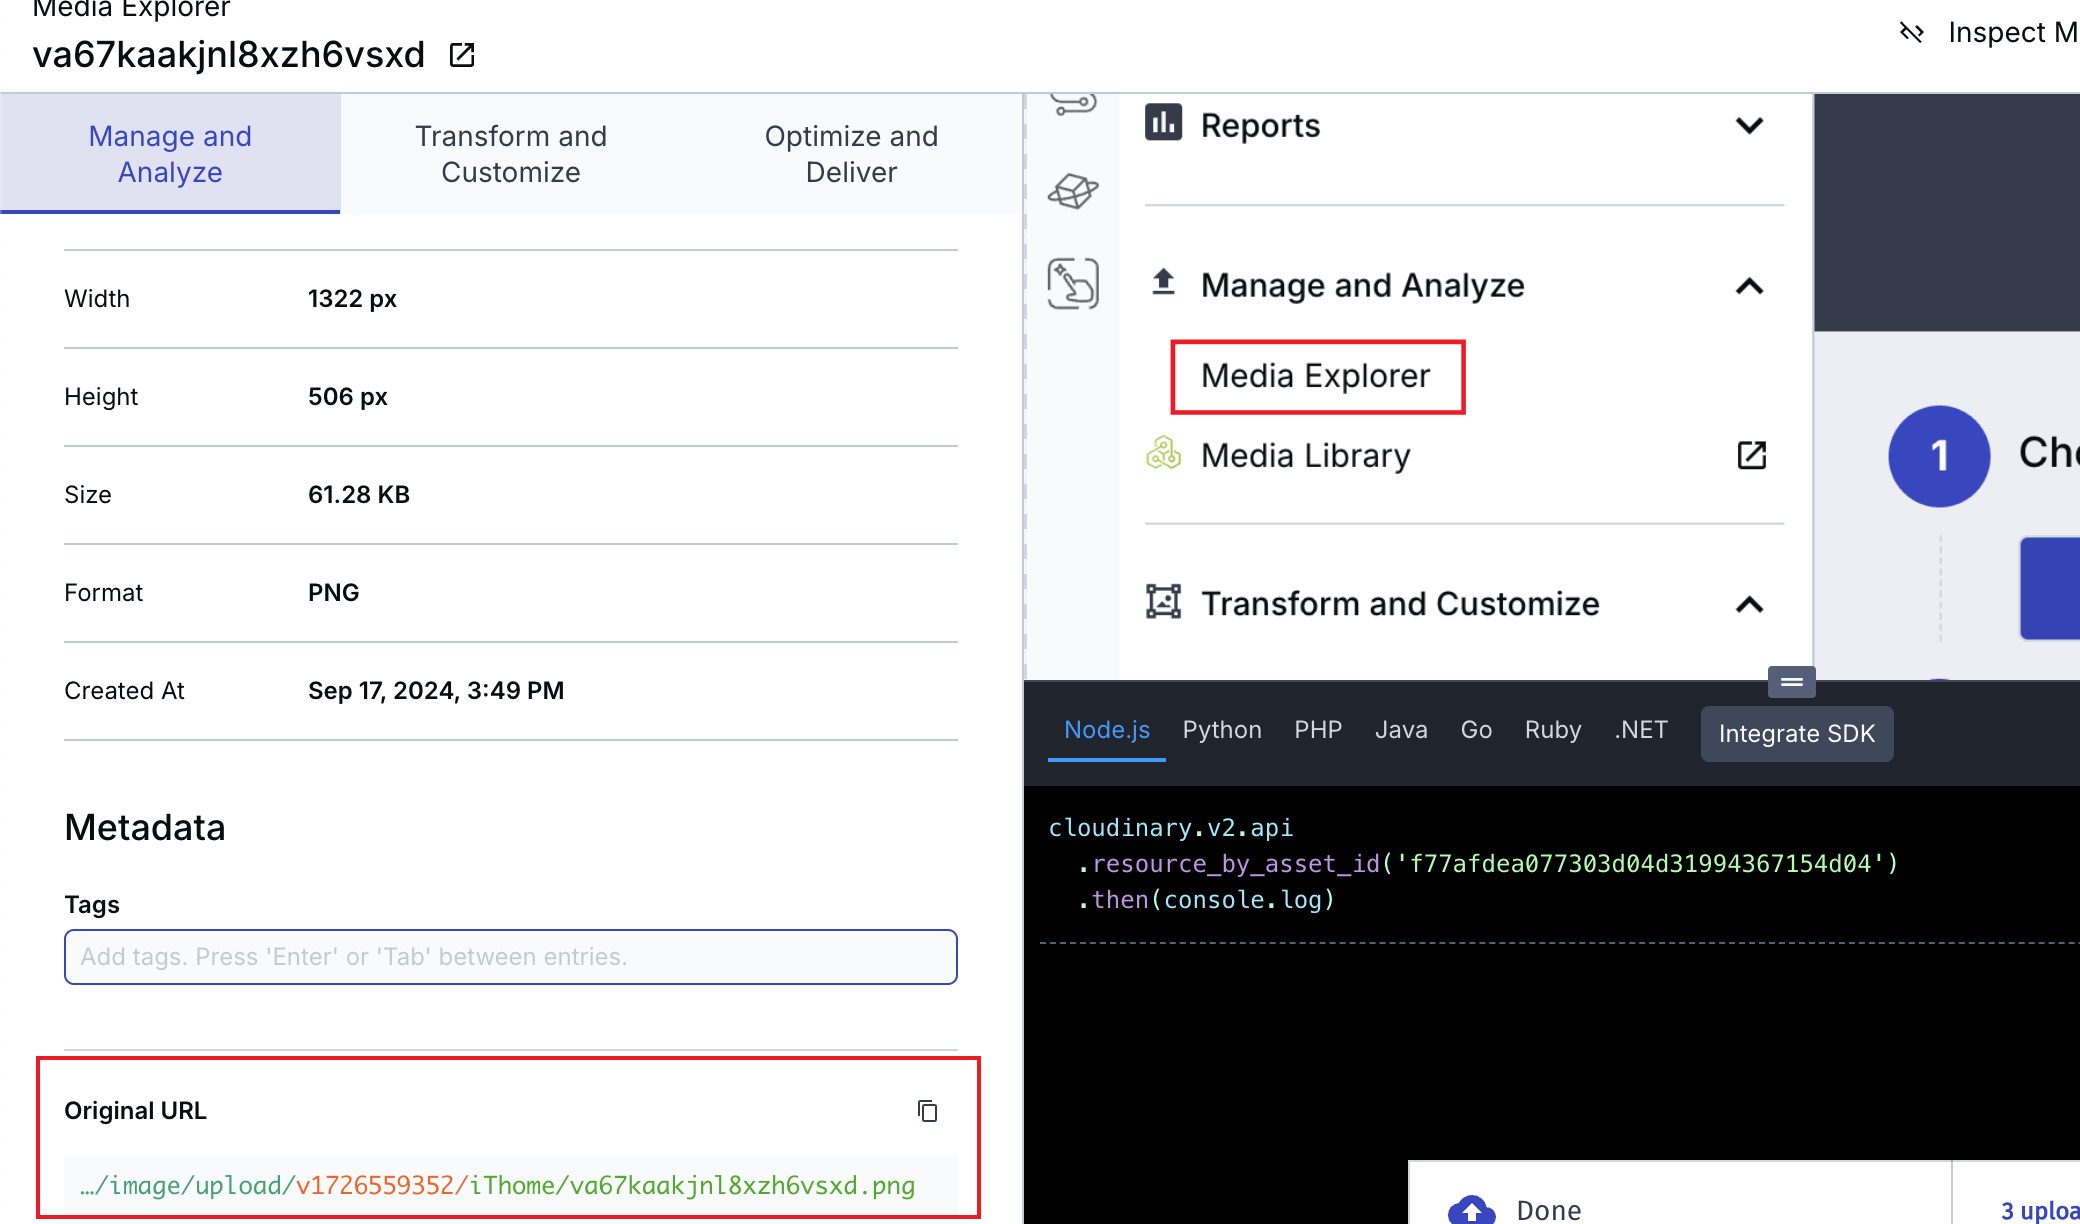Click the sidebar 3D cube icon
This screenshot has height=1224, width=2080.
tap(1073, 190)
